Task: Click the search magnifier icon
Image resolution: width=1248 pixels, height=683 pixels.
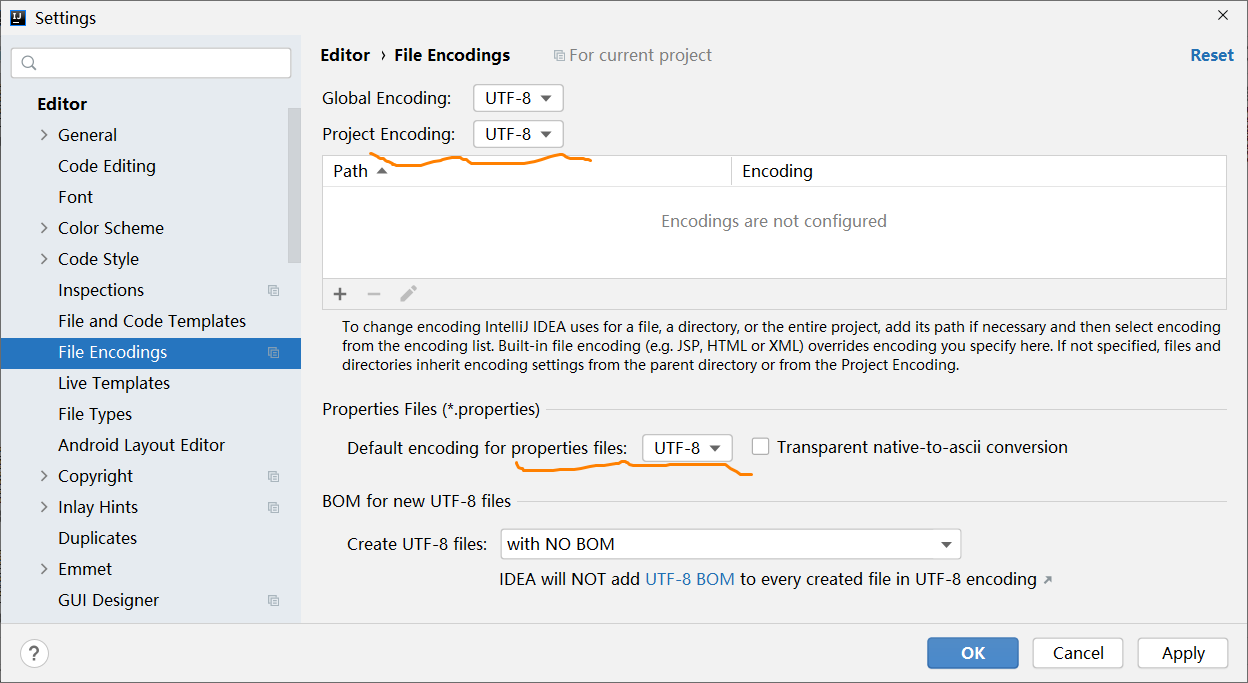Action: tap(29, 63)
